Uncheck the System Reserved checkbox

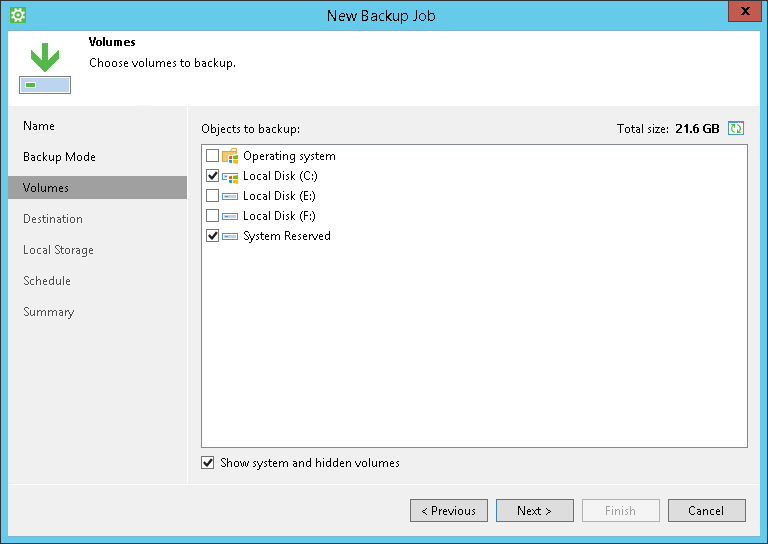(x=212, y=236)
